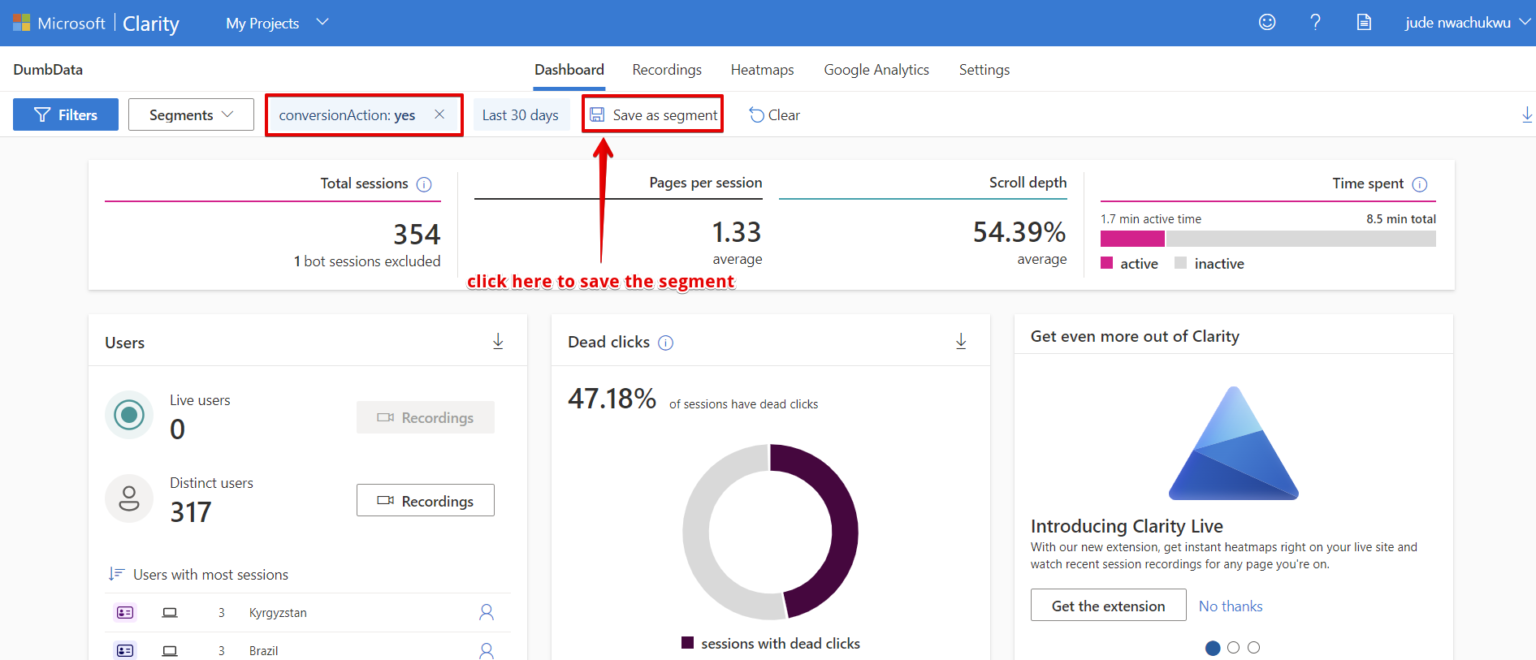Click the Get the extension button

pos(1108,605)
